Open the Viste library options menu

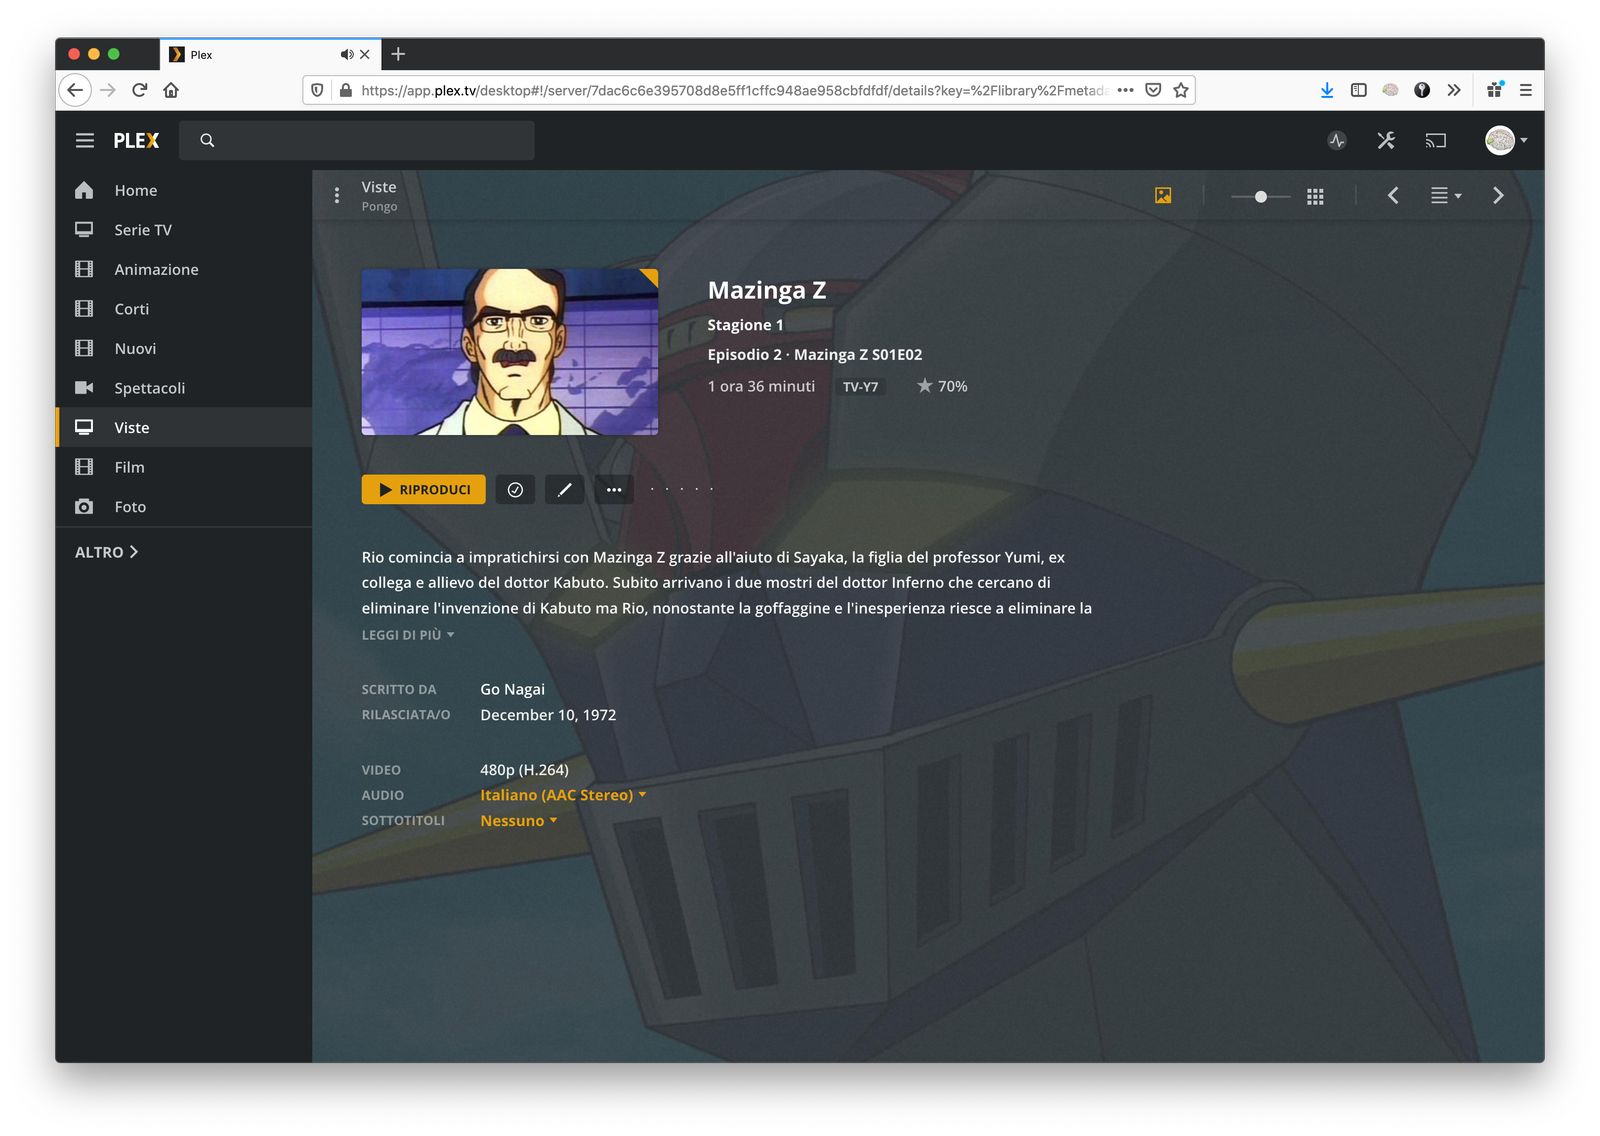click(x=337, y=195)
